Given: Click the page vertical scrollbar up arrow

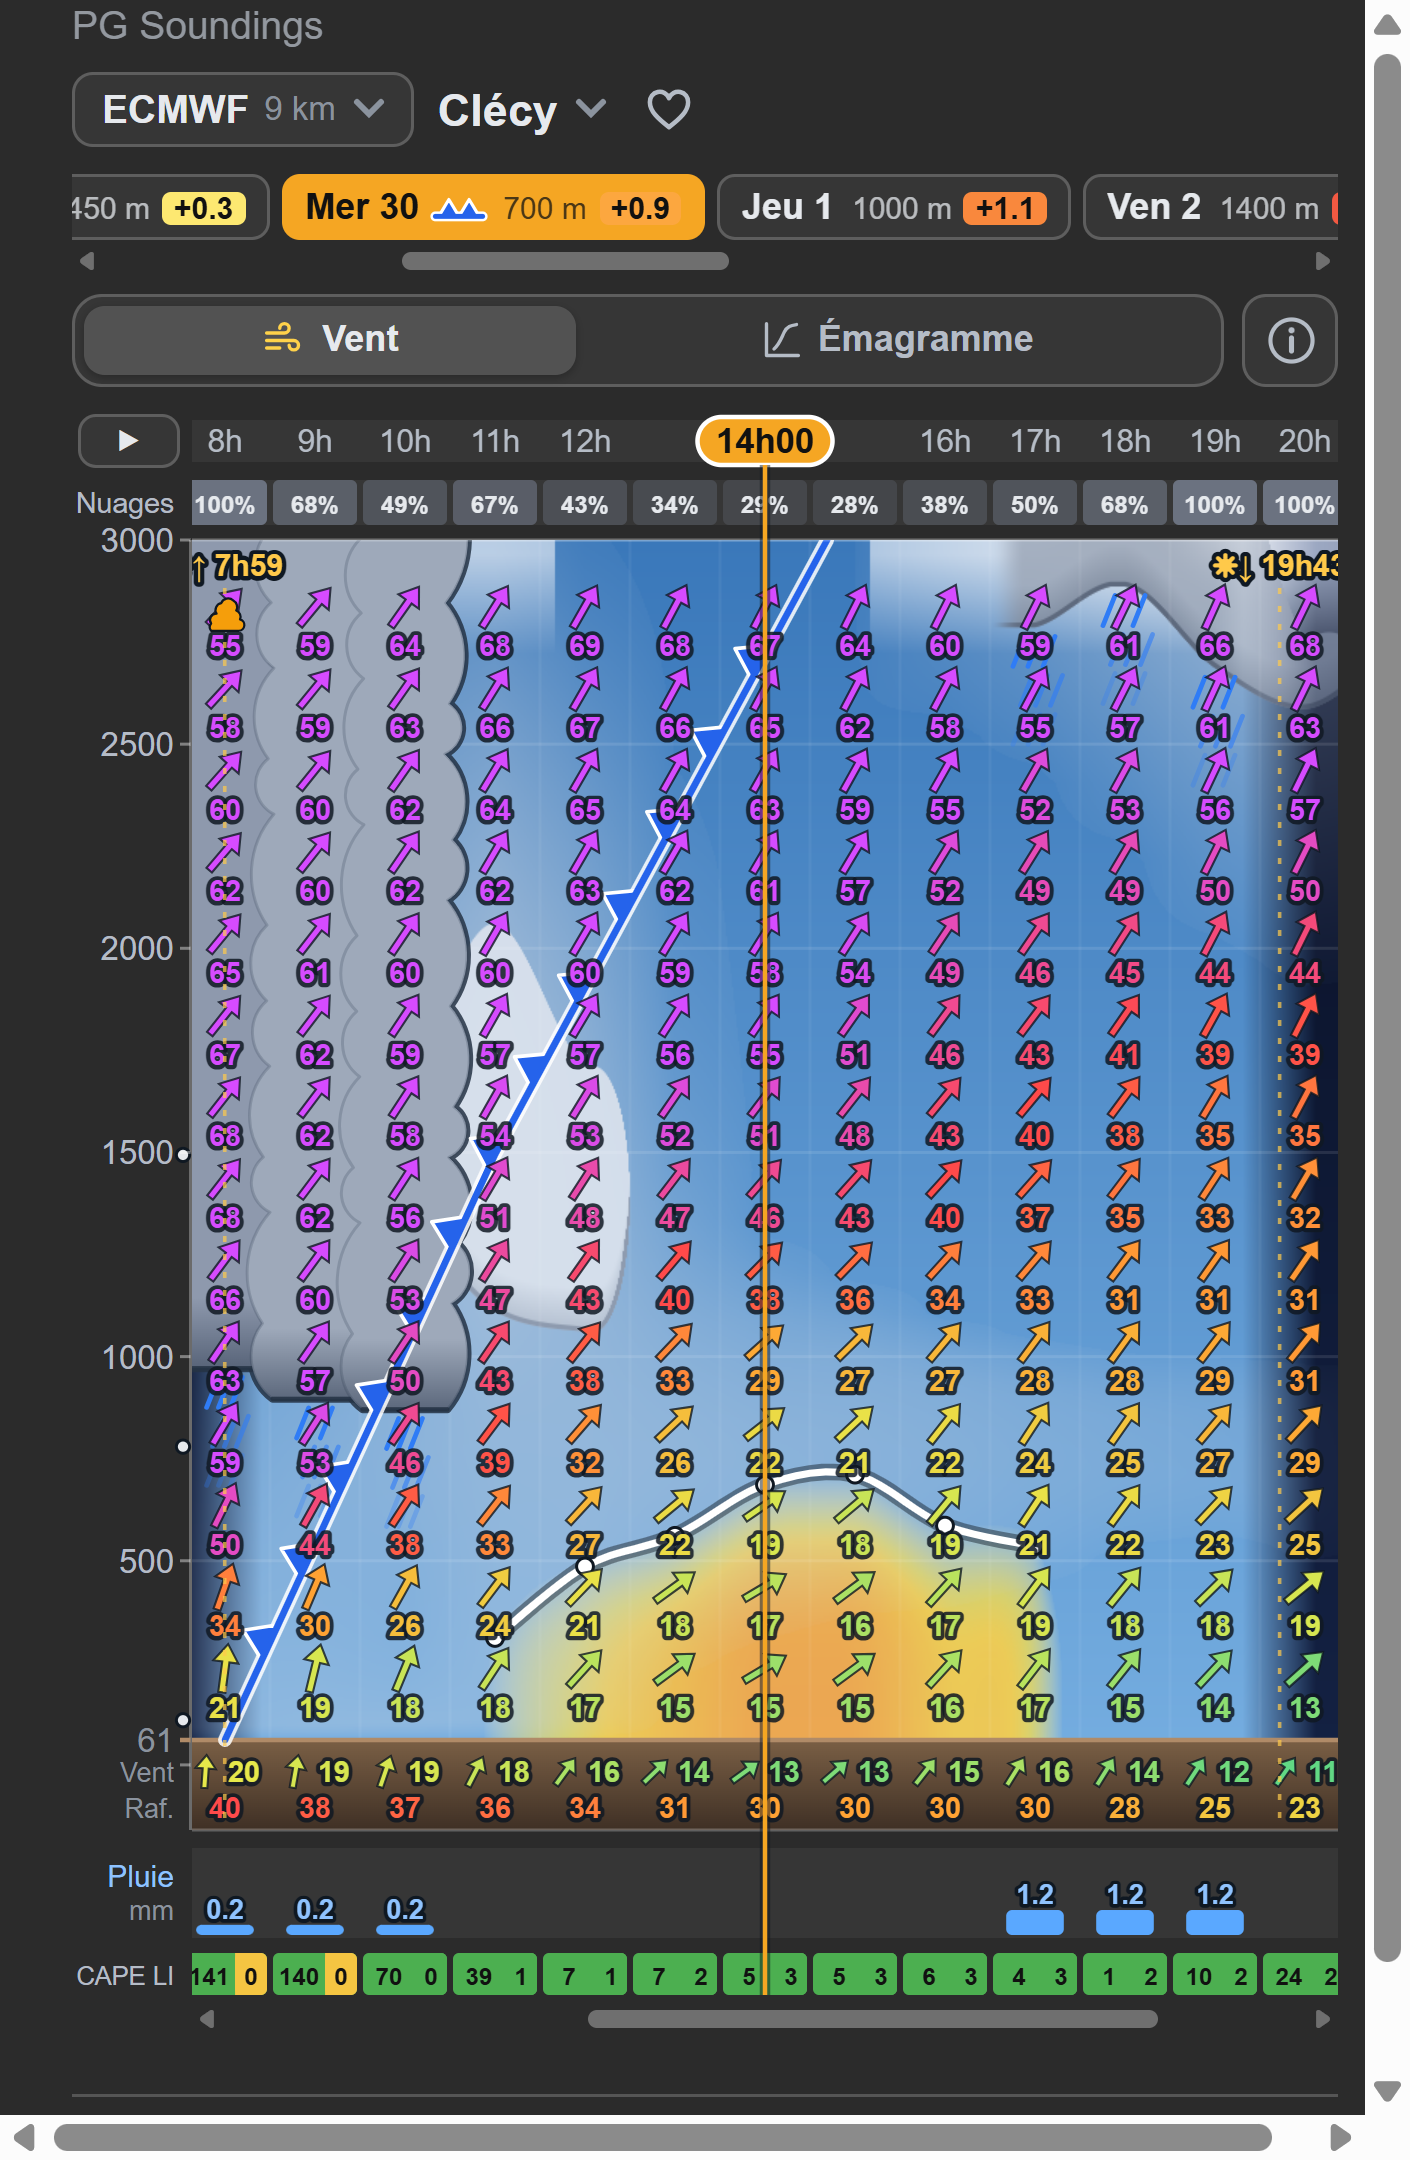Looking at the screenshot, I should 1387,25.
